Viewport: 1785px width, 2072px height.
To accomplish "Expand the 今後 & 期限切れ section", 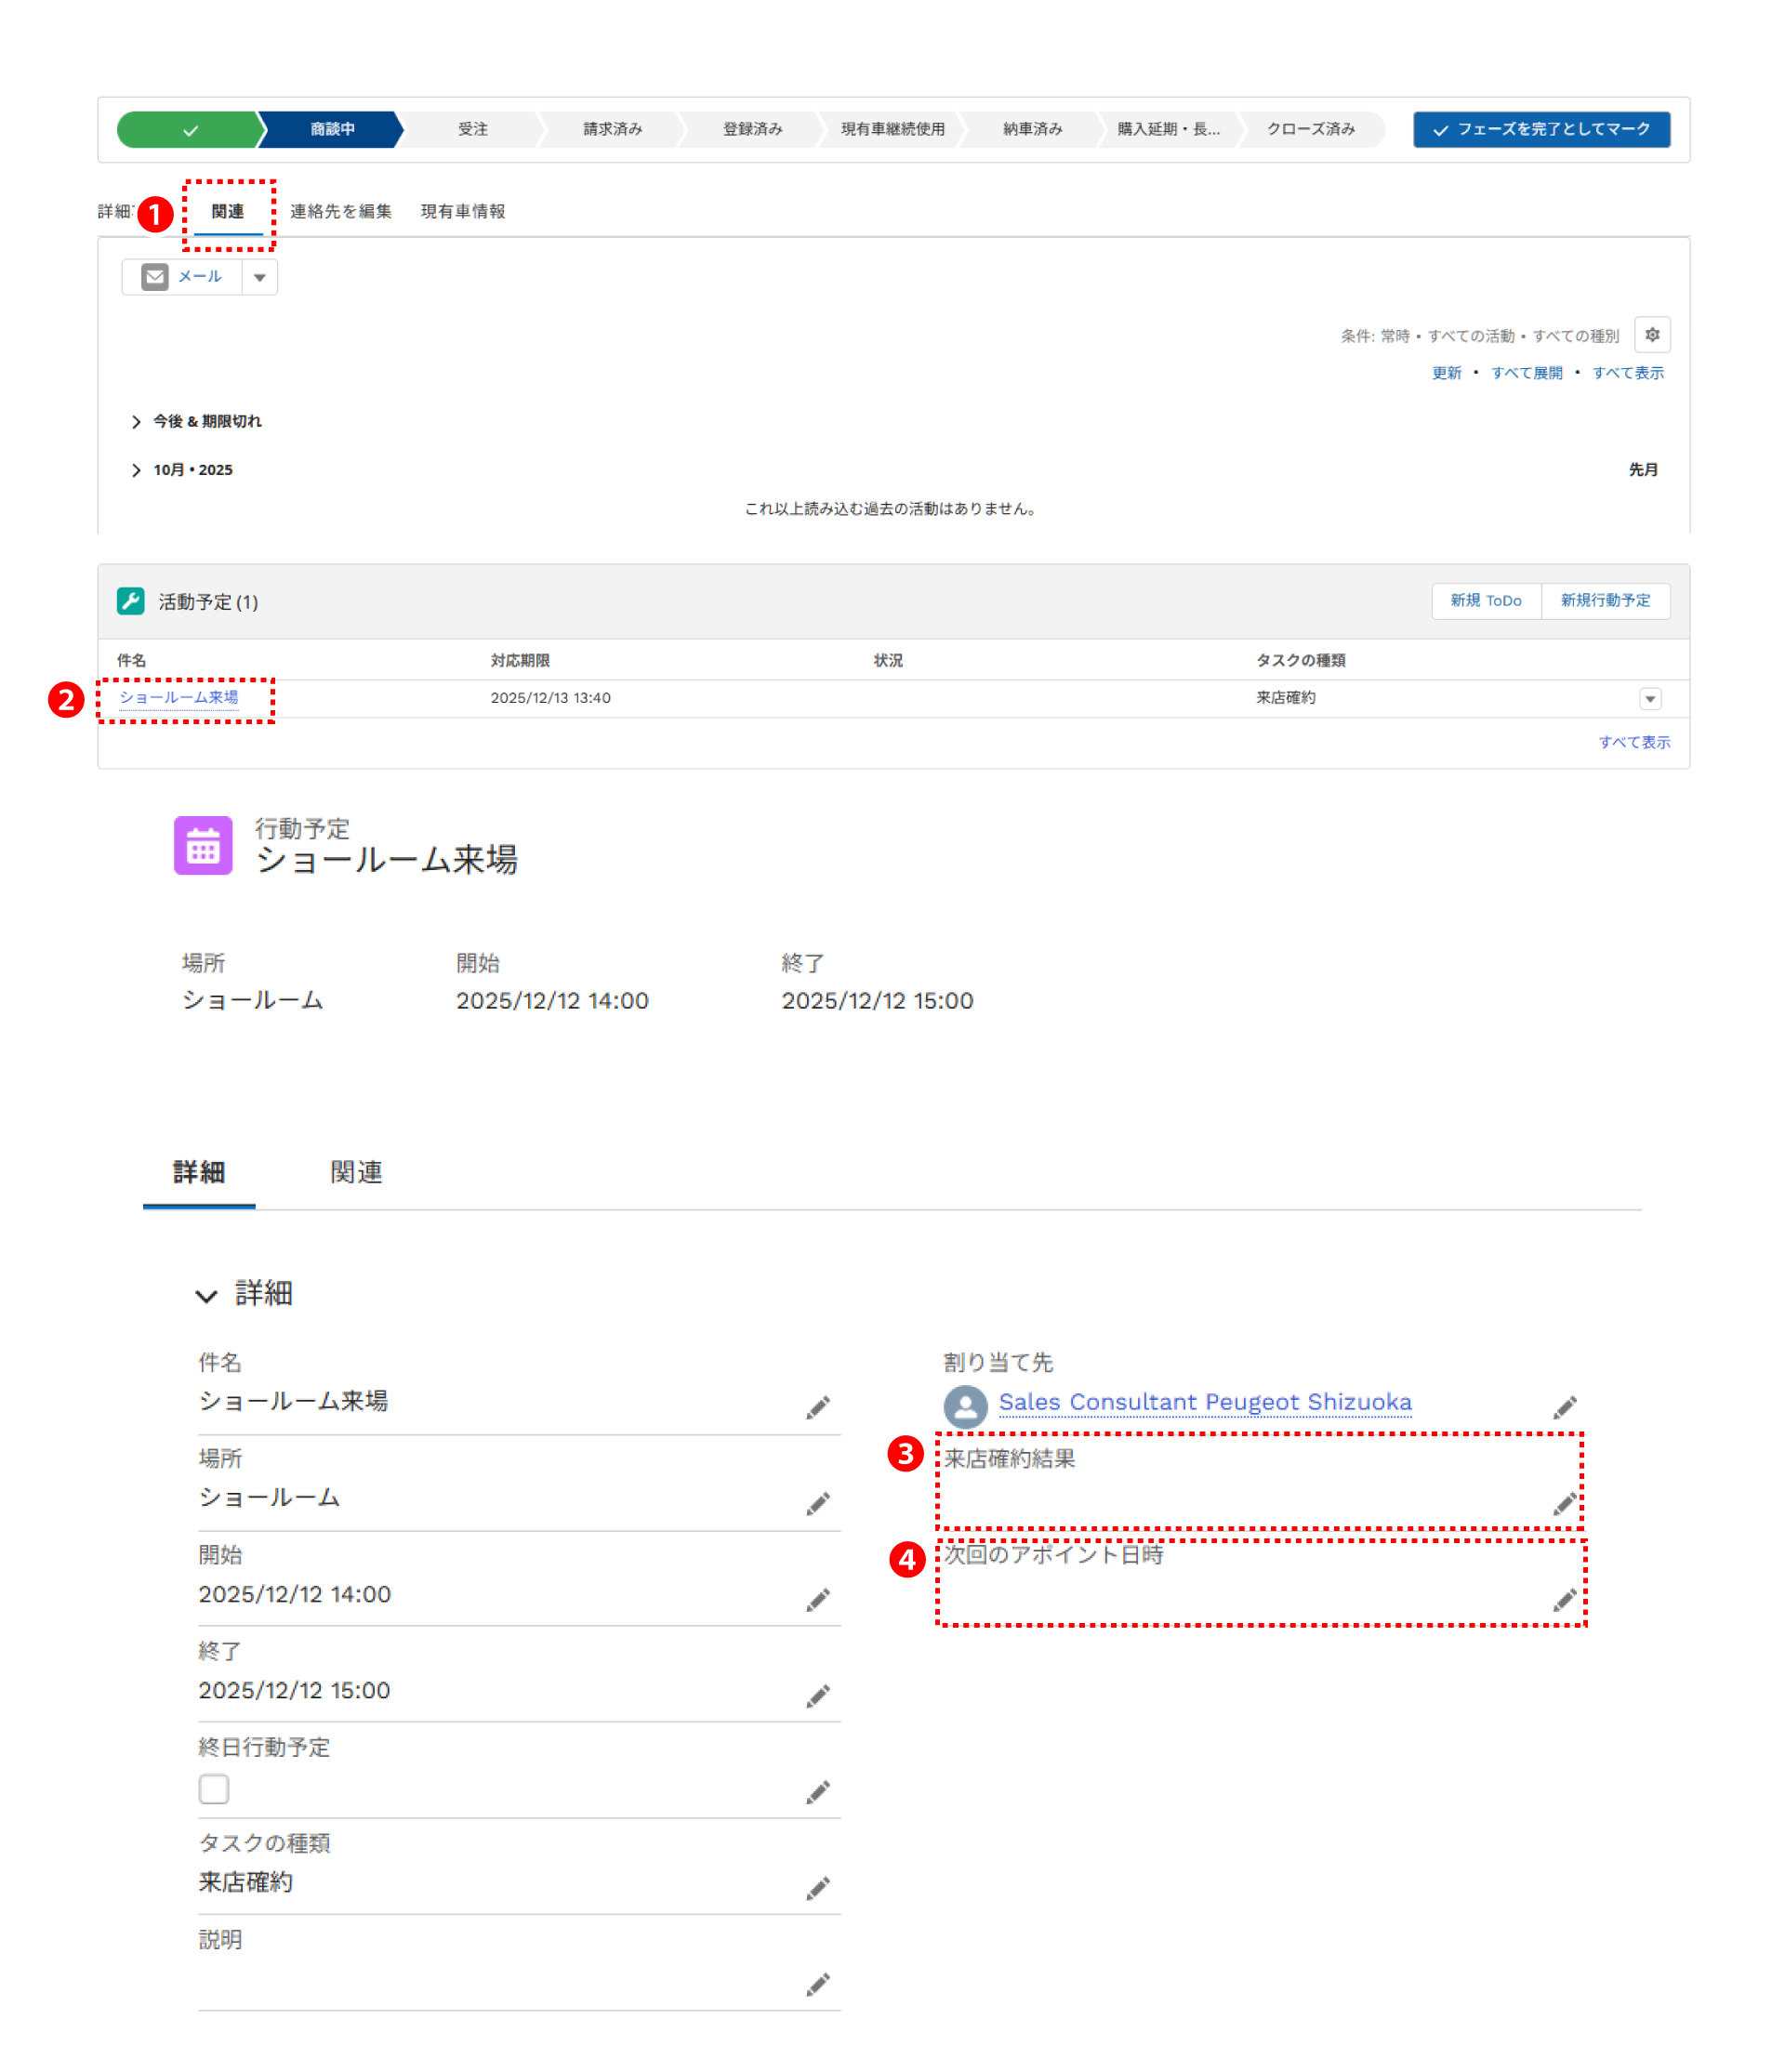I will (136, 422).
